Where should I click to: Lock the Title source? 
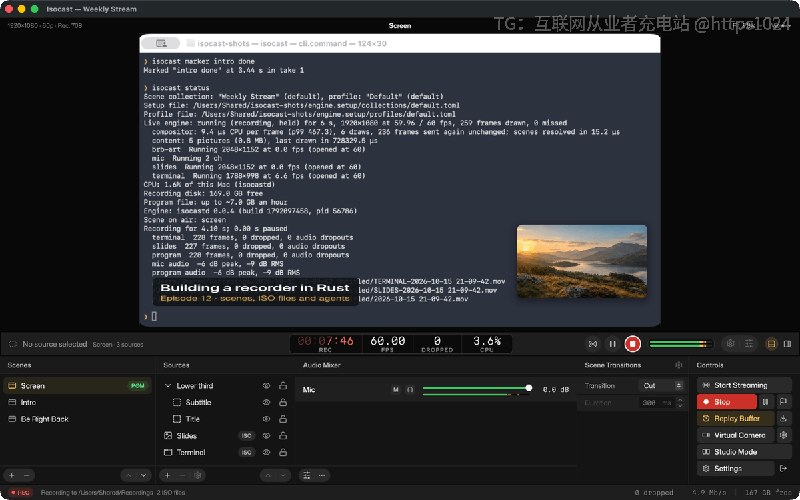coord(283,419)
